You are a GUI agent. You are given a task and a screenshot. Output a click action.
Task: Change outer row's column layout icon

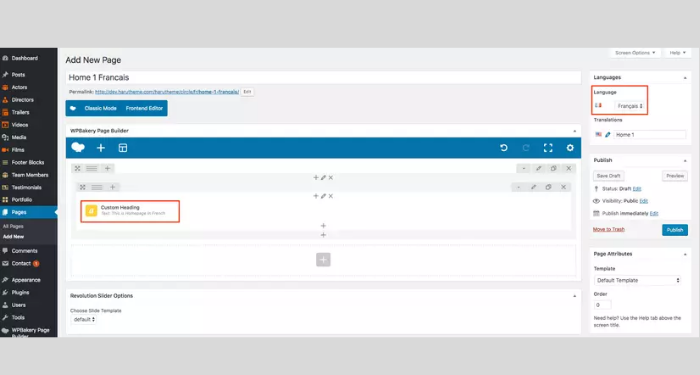click(92, 168)
